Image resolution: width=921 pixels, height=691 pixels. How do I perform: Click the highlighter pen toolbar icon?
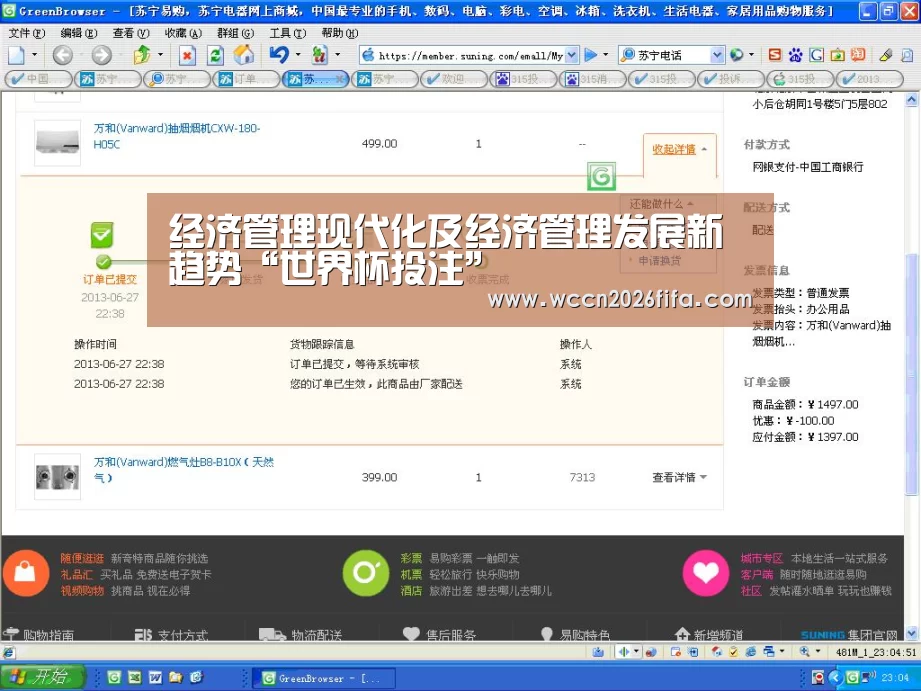[x=886, y=55]
